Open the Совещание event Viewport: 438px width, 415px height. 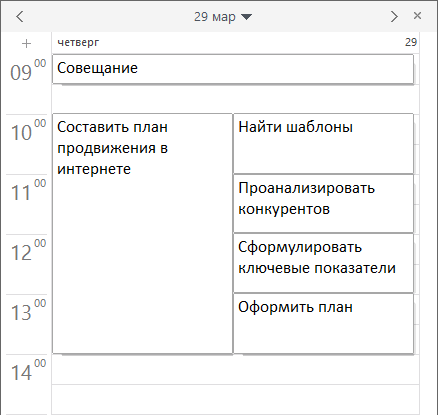[x=233, y=69]
